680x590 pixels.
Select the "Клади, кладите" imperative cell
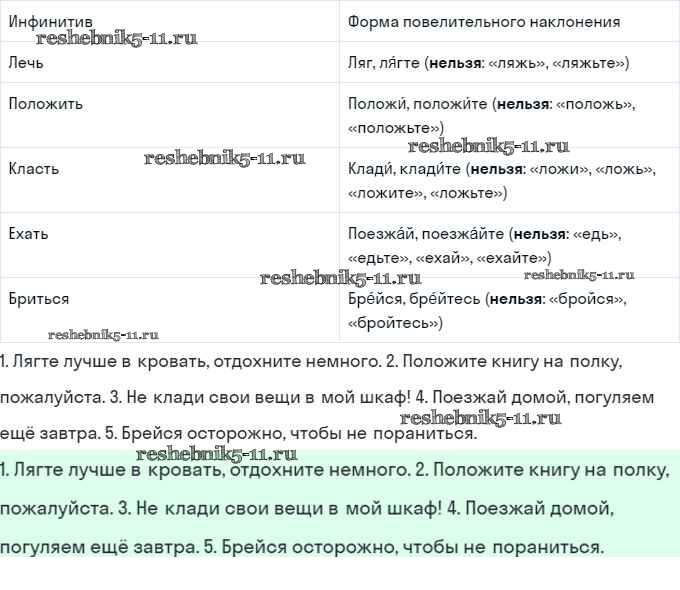click(x=501, y=180)
